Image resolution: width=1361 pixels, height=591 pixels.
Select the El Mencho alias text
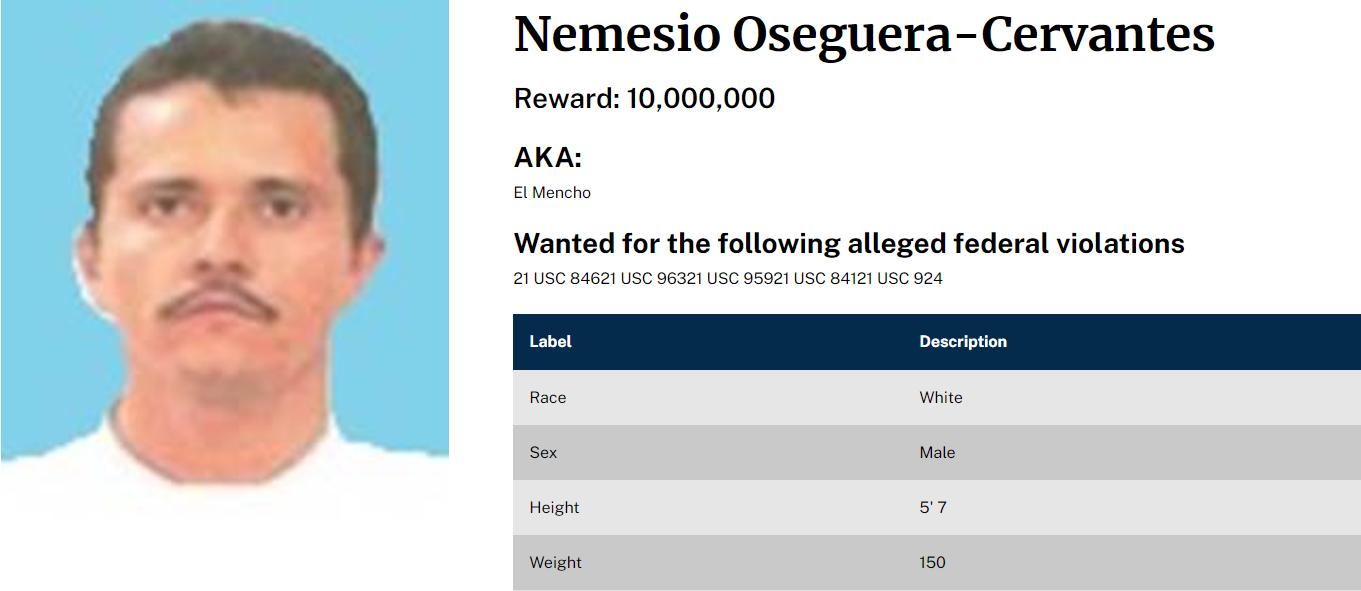pos(552,193)
